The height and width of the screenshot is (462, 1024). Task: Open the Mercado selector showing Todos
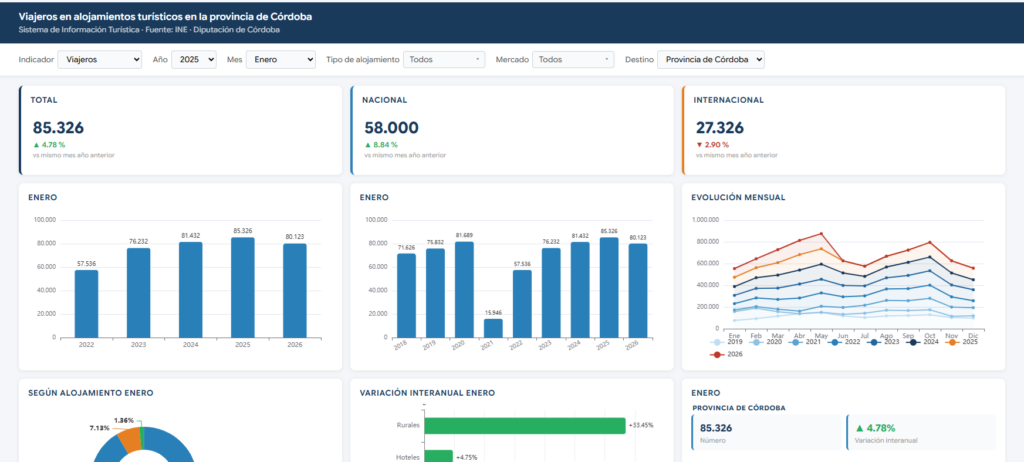pos(573,59)
